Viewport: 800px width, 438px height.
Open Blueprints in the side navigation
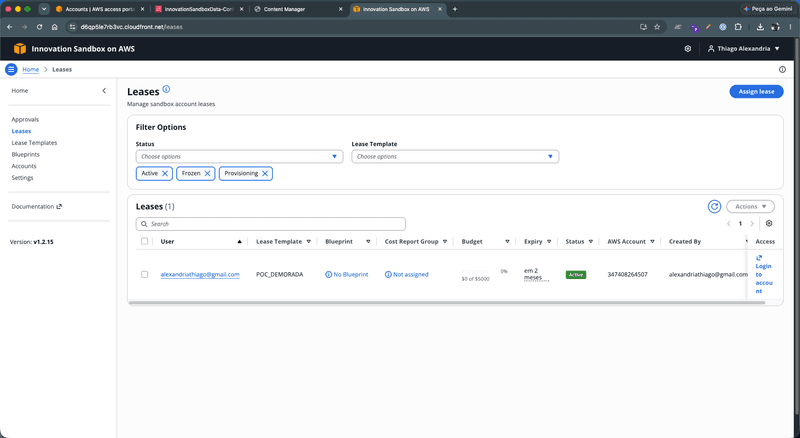tap(26, 155)
